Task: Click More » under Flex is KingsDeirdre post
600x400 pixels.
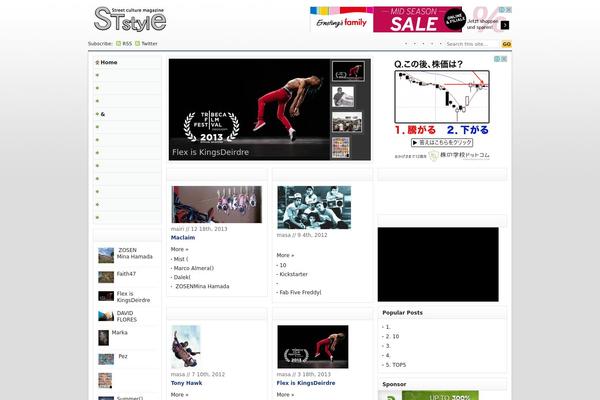Action: coord(285,395)
